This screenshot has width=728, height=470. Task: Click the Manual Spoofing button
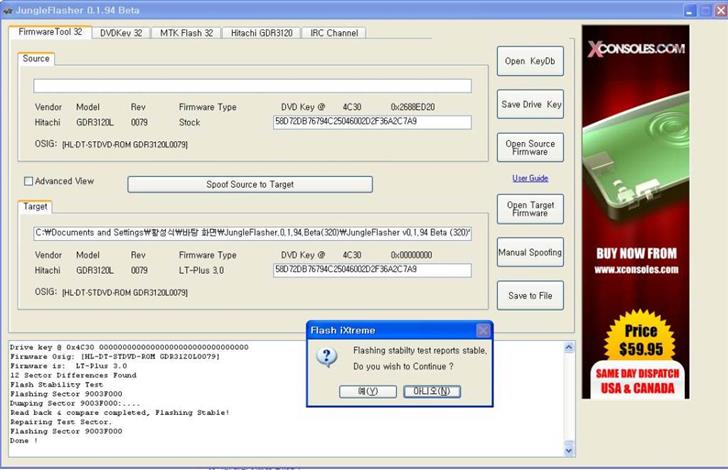click(x=530, y=252)
